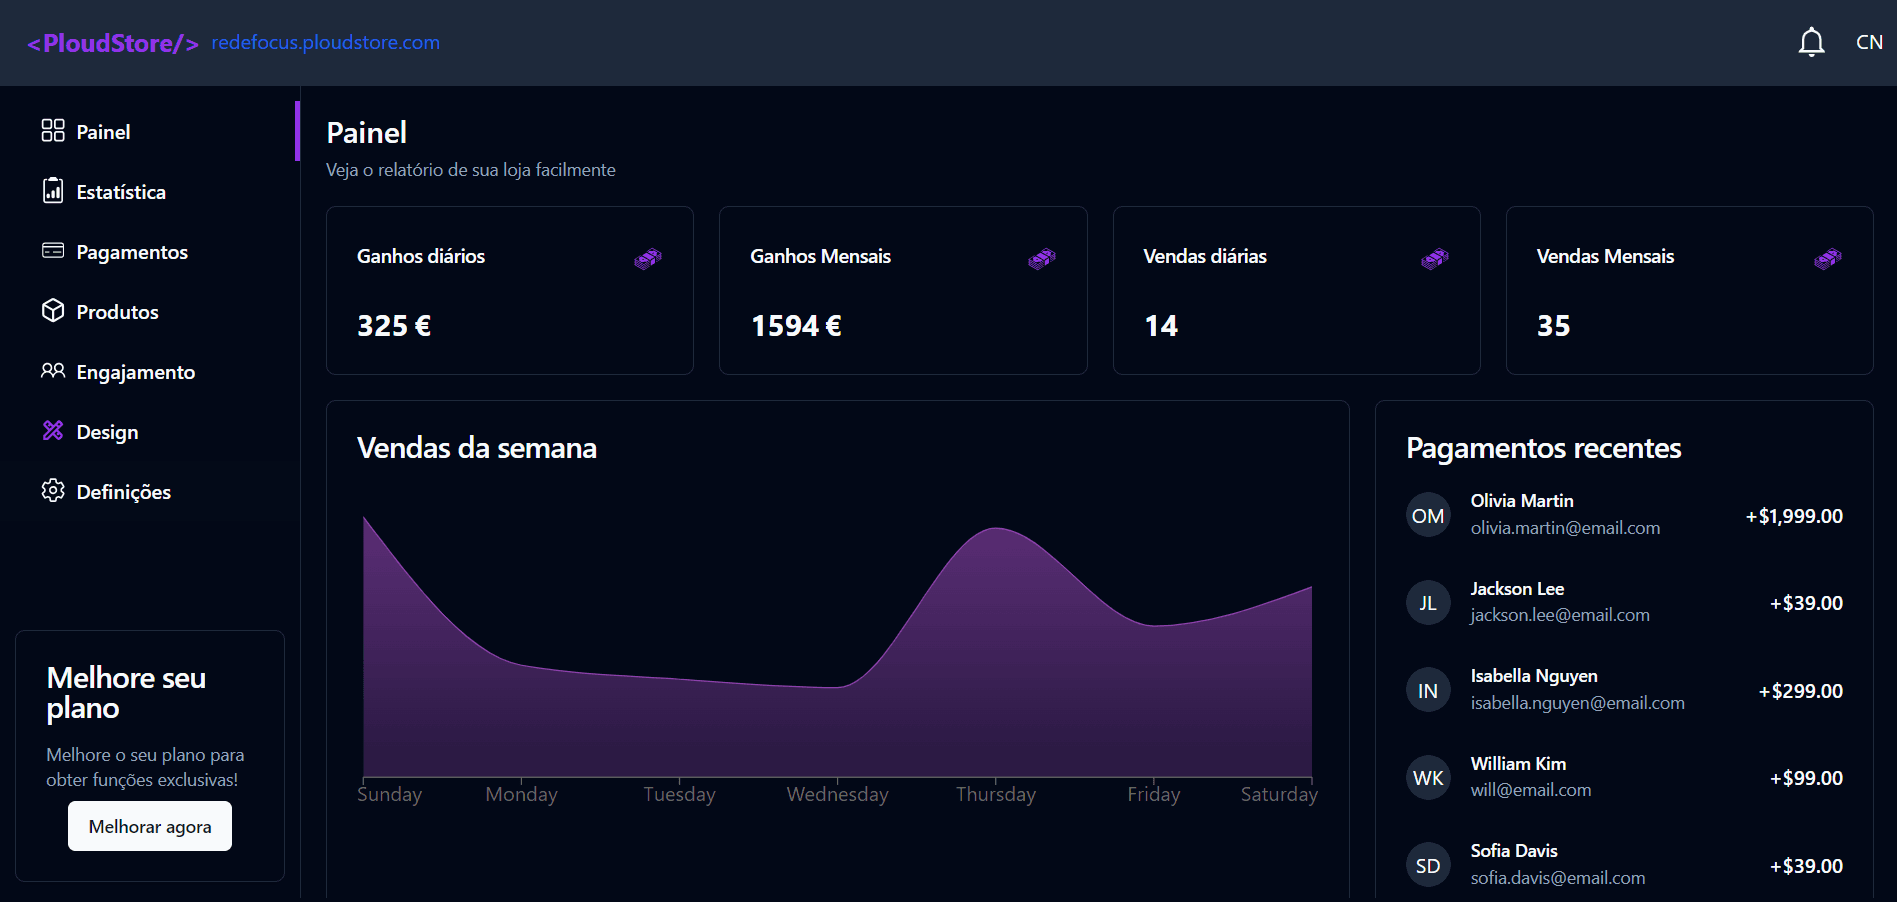Click isabella.nguyen@email.com address
The height and width of the screenshot is (902, 1897).
1577,703
